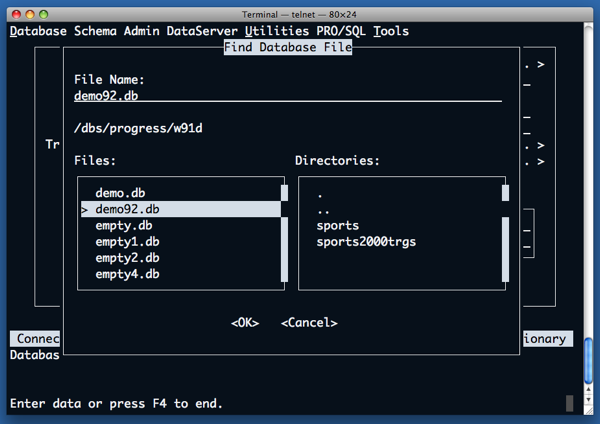Viewport: 600px width, 424px height.
Task: Click the File Name input field
Action: pyautogui.click(x=288, y=96)
